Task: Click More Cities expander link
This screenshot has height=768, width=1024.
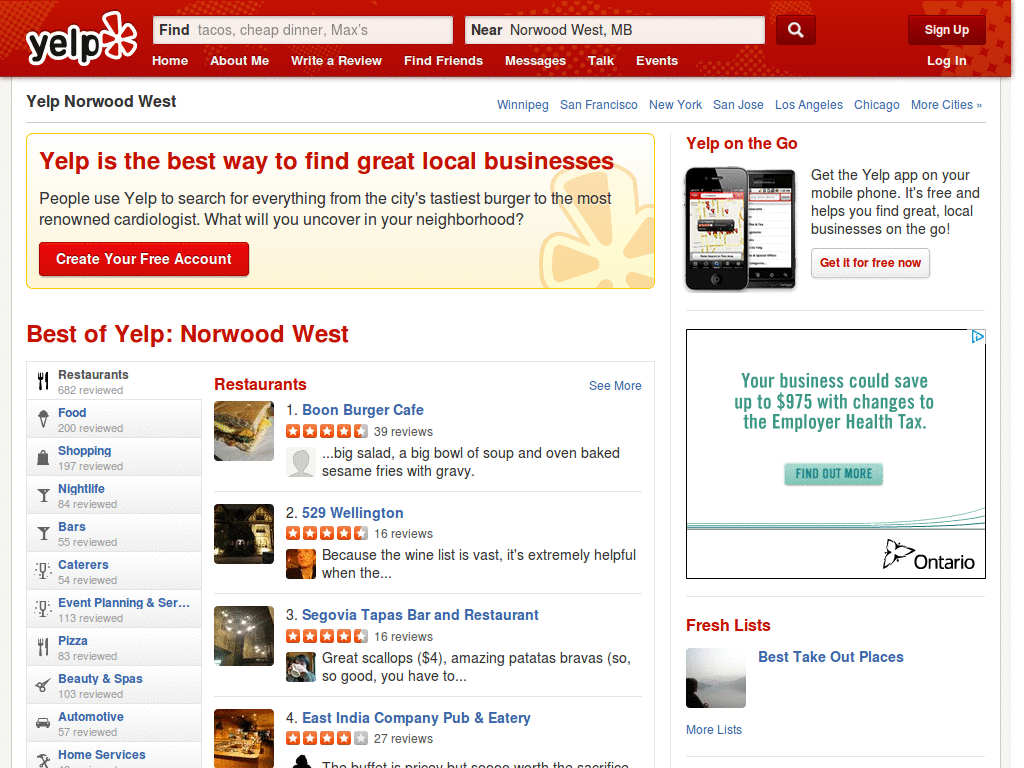Action: pos(946,104)
